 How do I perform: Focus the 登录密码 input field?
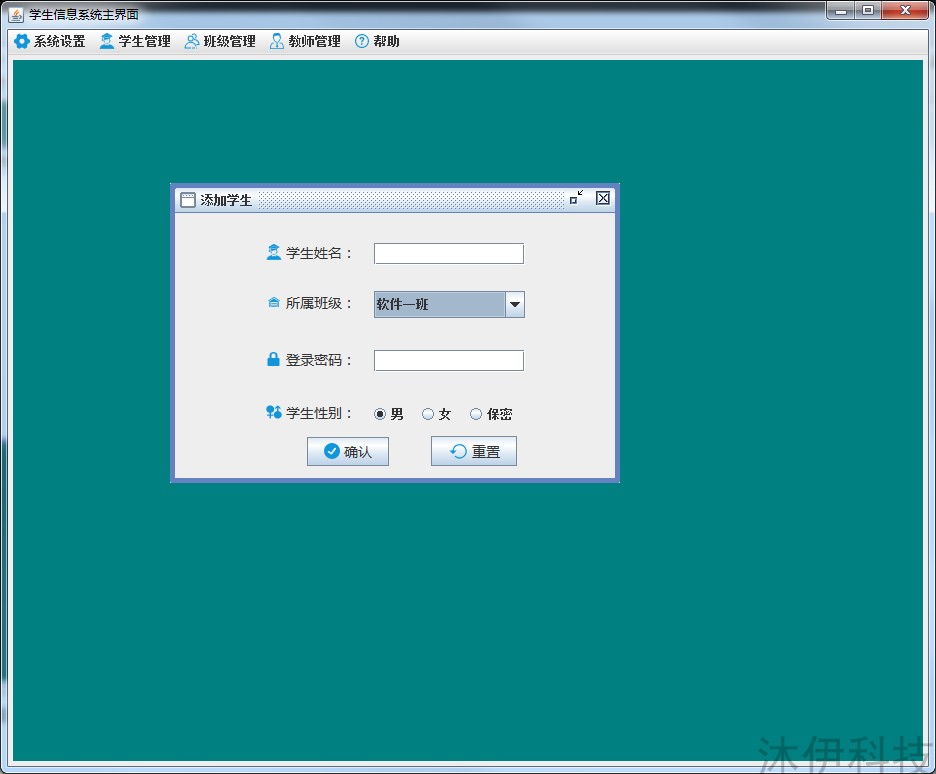point(449,360)
